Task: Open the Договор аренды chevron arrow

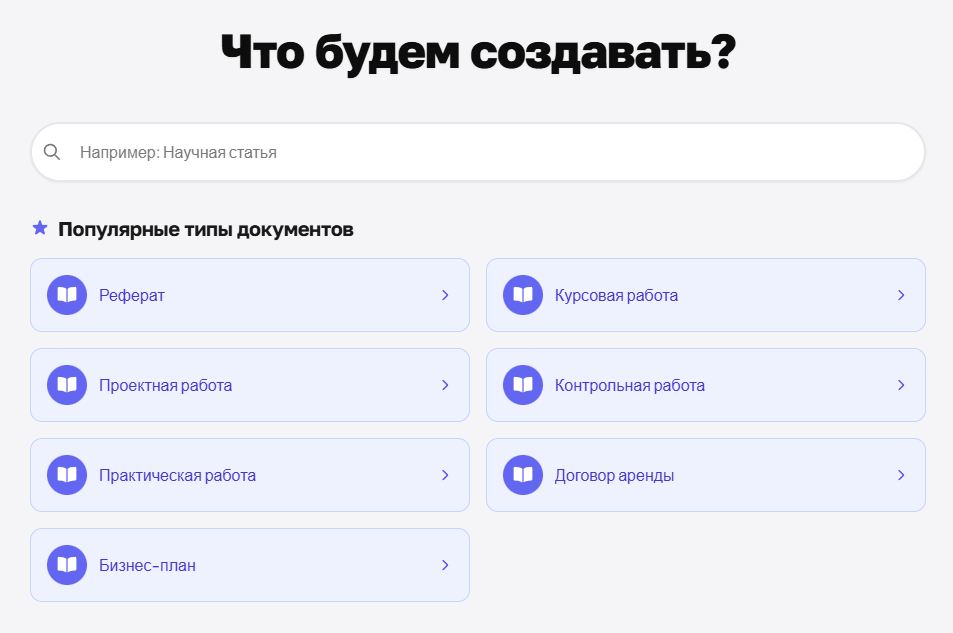Action: 901,475
